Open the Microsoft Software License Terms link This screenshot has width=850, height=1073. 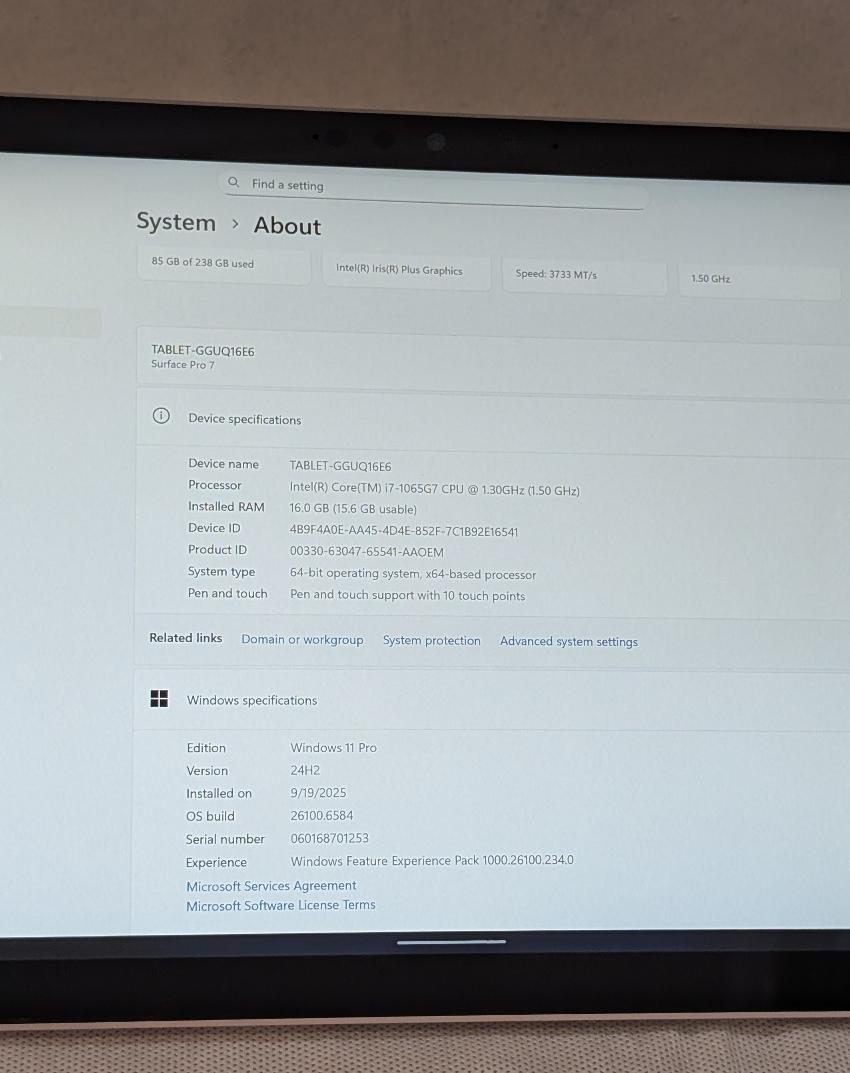pos(281,905)
